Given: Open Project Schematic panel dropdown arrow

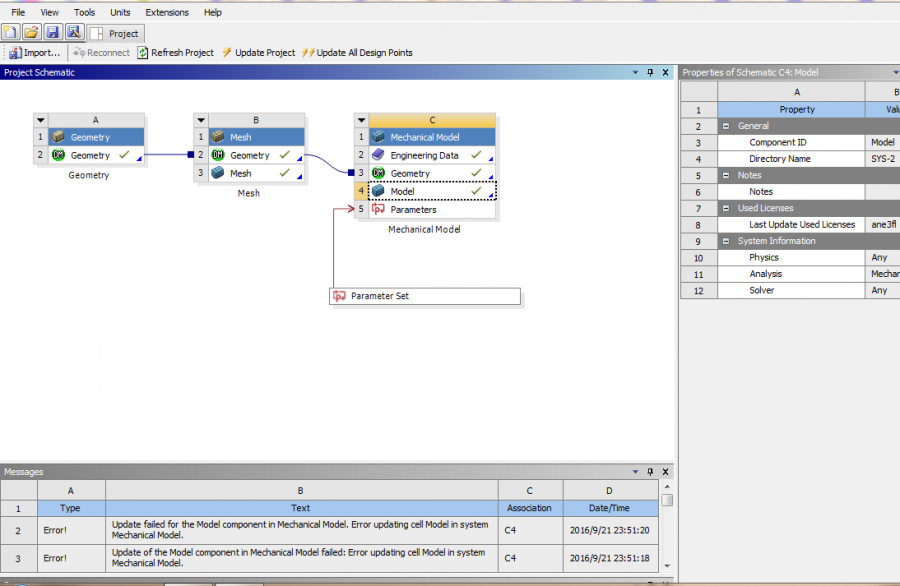Looking at the screenshot, I should pos(635,72).
